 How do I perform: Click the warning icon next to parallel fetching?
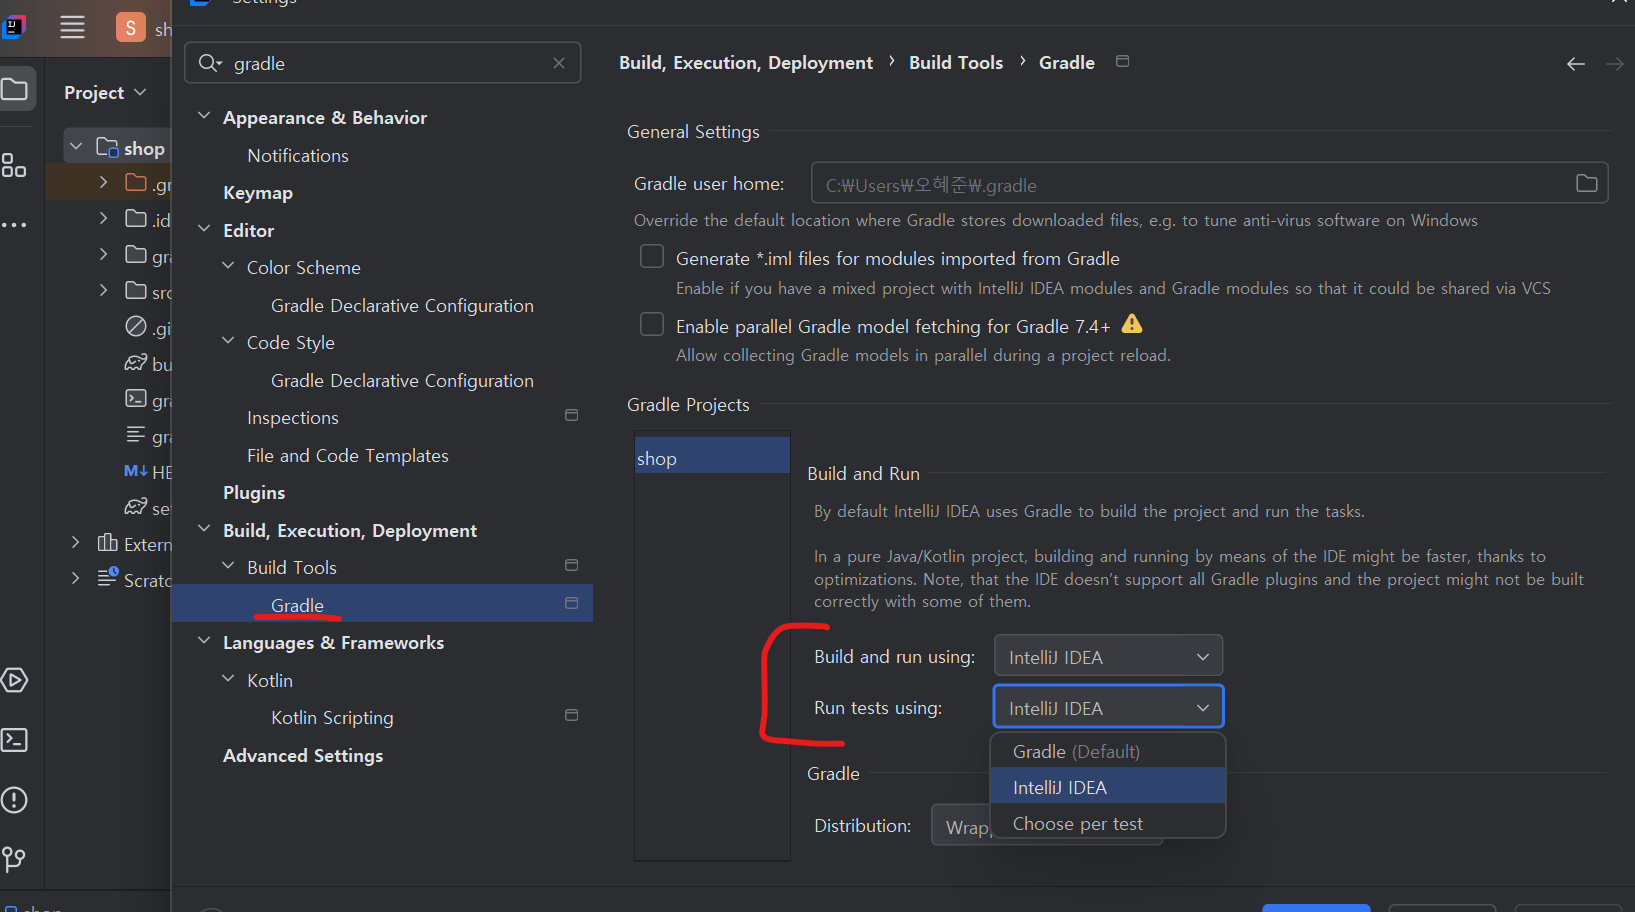[x=1132, y=324]
